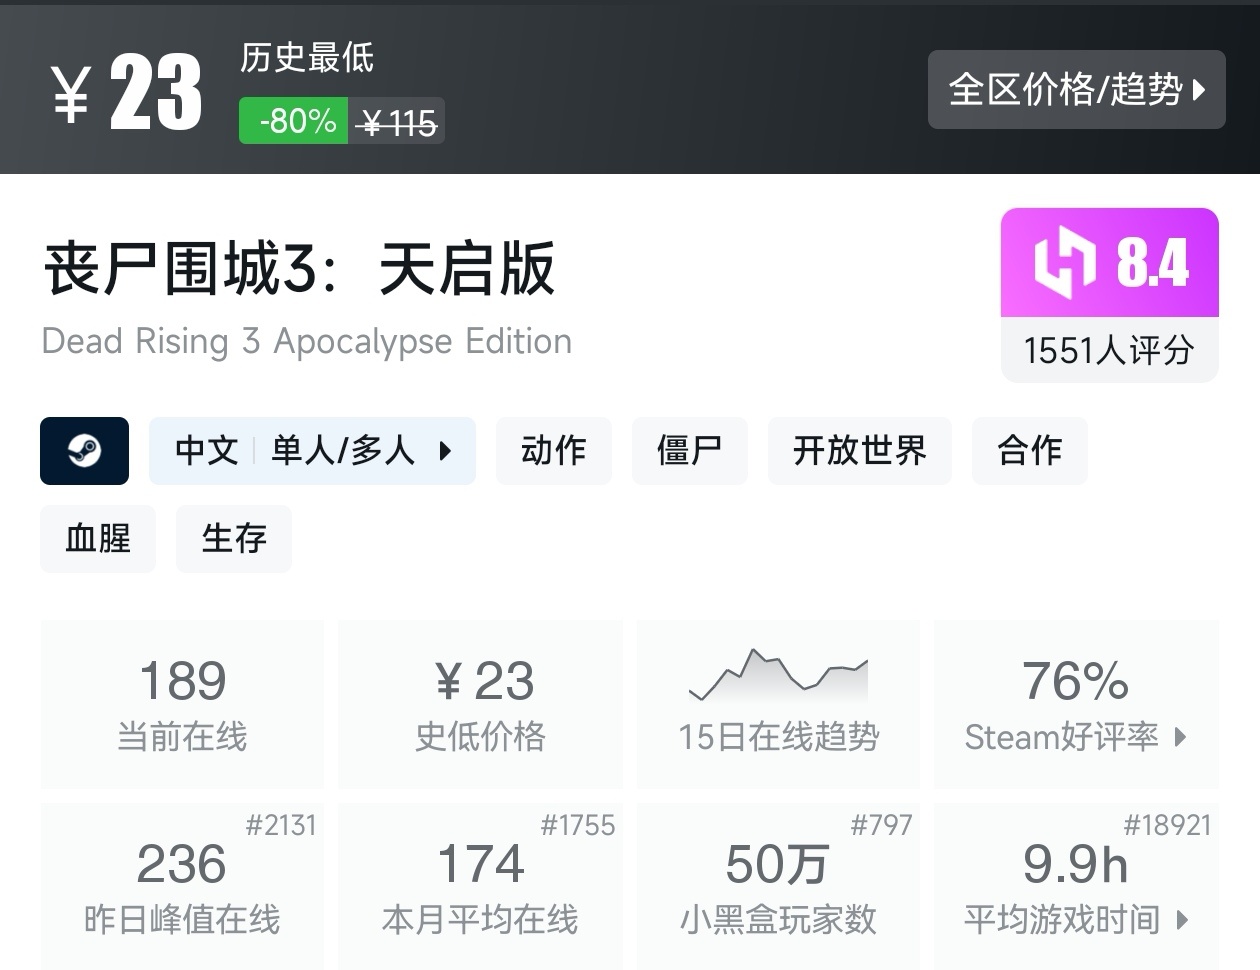Click the 50万 小黑盒玩家数 stat card
Screen dimensions: 1260x970
778,886
